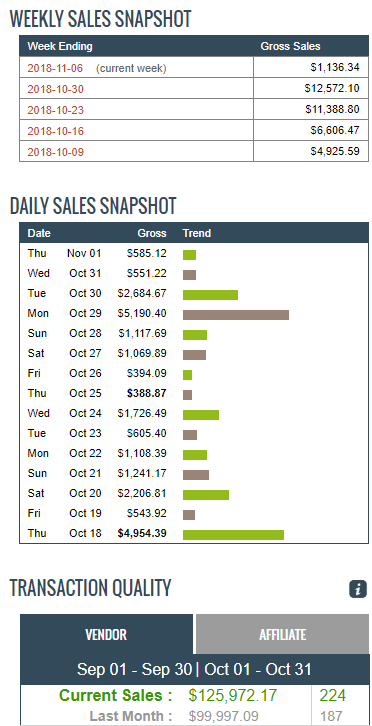This screenshot has width=372, height=726.
Task: Click the Current Sales $125,972.17 figure
Action: [233, 695]
